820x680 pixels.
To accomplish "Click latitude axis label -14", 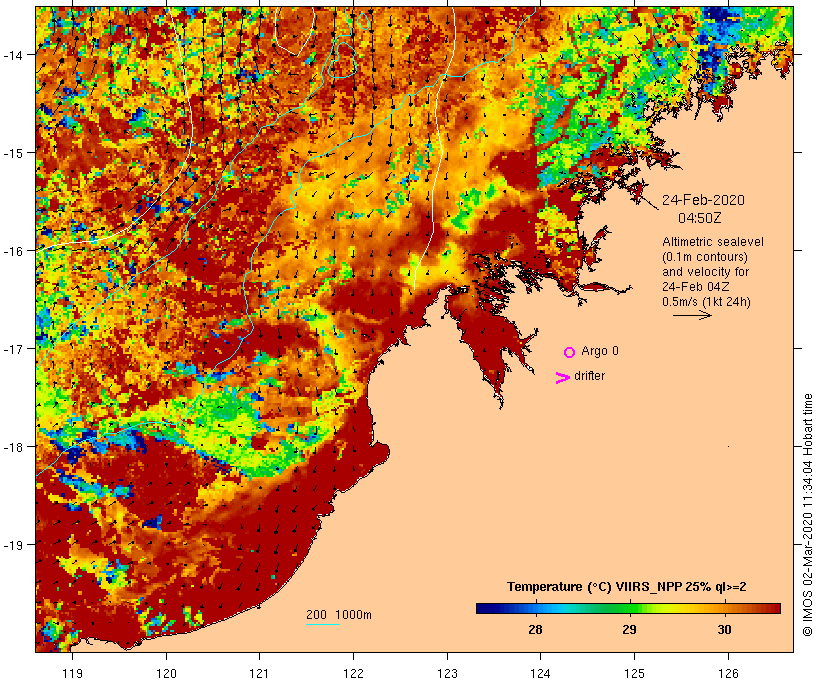I will coord(13,55).
